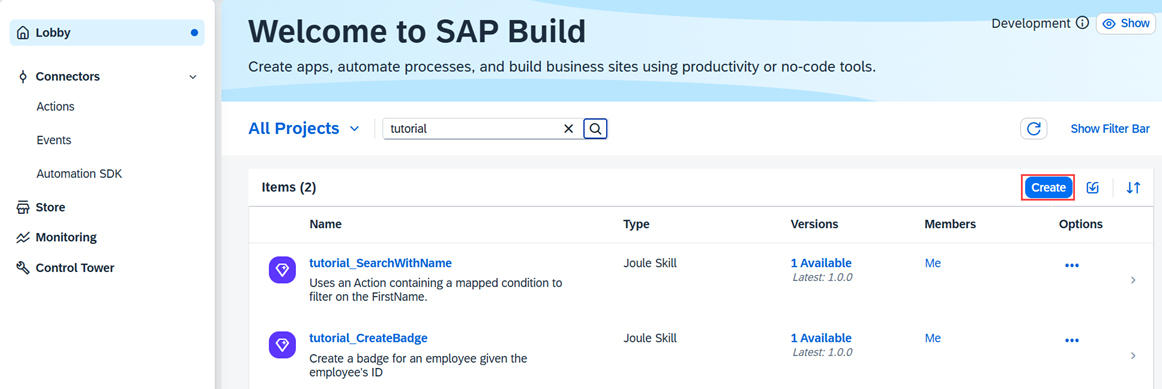The height and width of the screenshot is (389, 1162).
Task: Click the Store shop icon
Action: click(23, 207)
